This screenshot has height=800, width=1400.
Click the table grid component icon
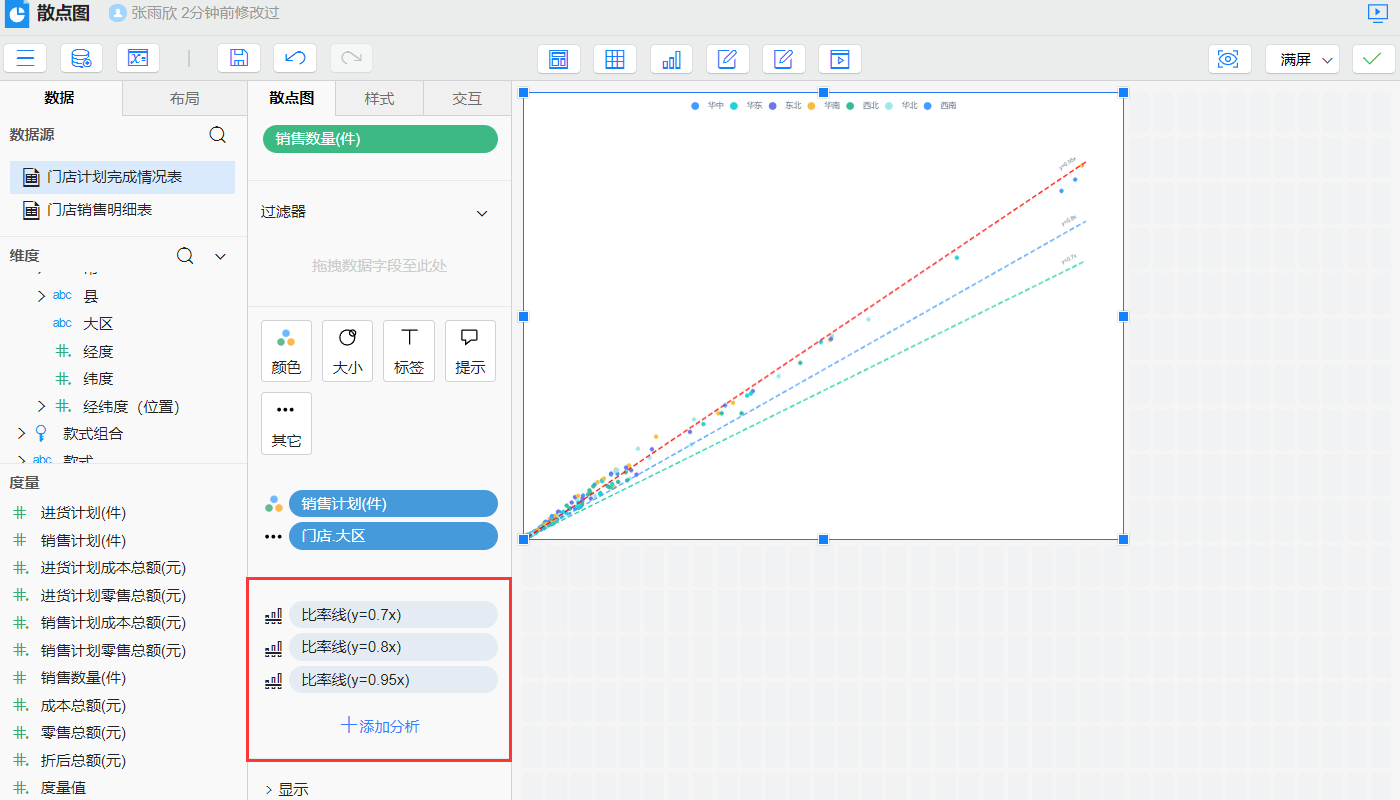pos(615,59)
